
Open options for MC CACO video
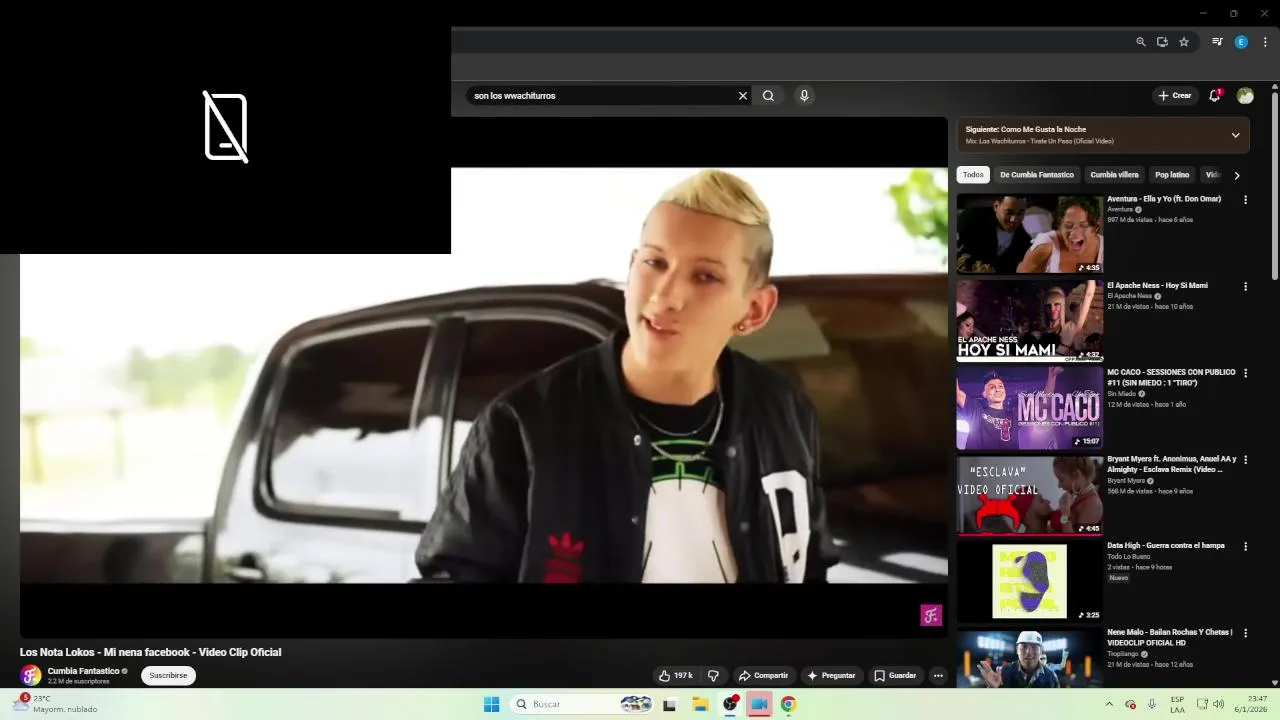point(1245,373)
